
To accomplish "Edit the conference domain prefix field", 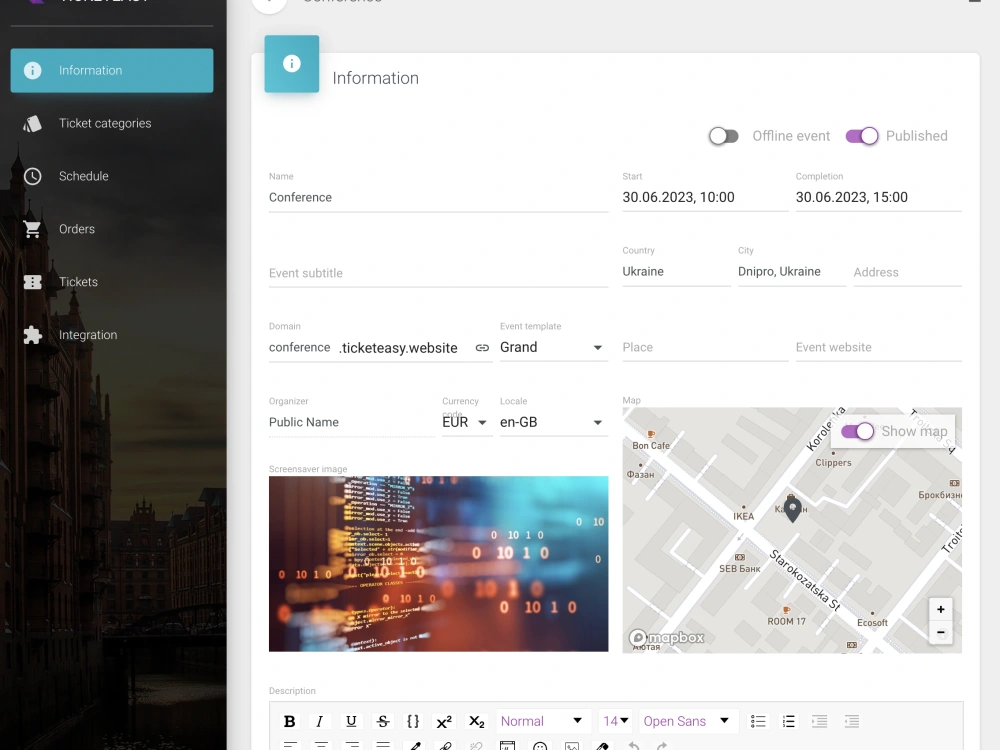I will point(300,348).
